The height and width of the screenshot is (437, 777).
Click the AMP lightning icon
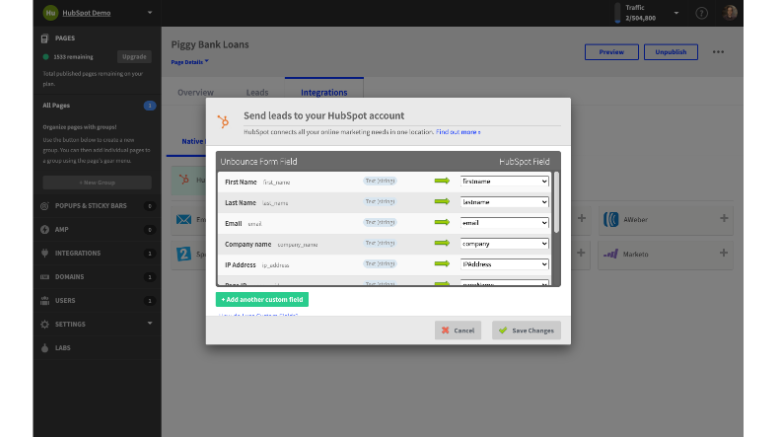point(45,229)
